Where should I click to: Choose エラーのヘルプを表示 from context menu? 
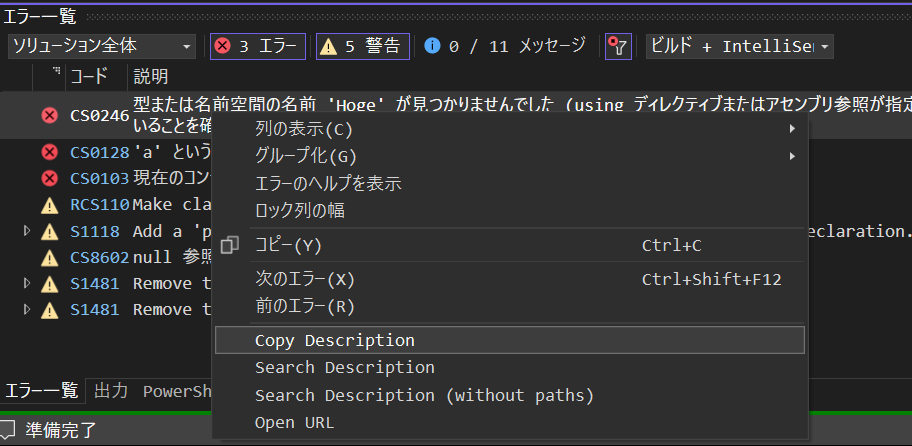(510, 183)
